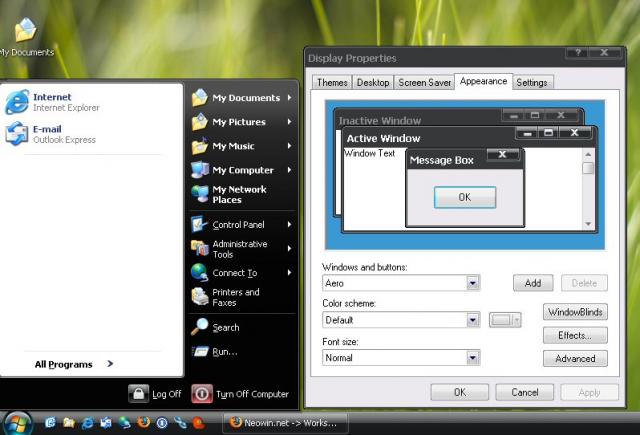Select the Appearance tab
This screenshot has height=435, width=640.
[x=483, y=81]
